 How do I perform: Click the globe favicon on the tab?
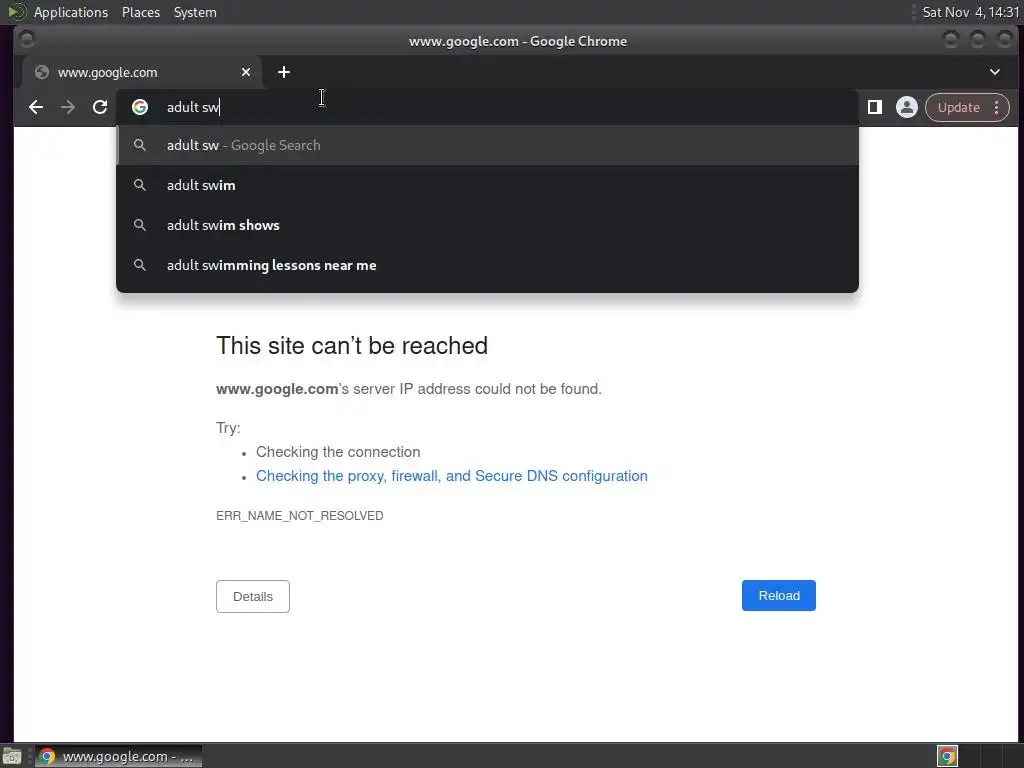42,72
